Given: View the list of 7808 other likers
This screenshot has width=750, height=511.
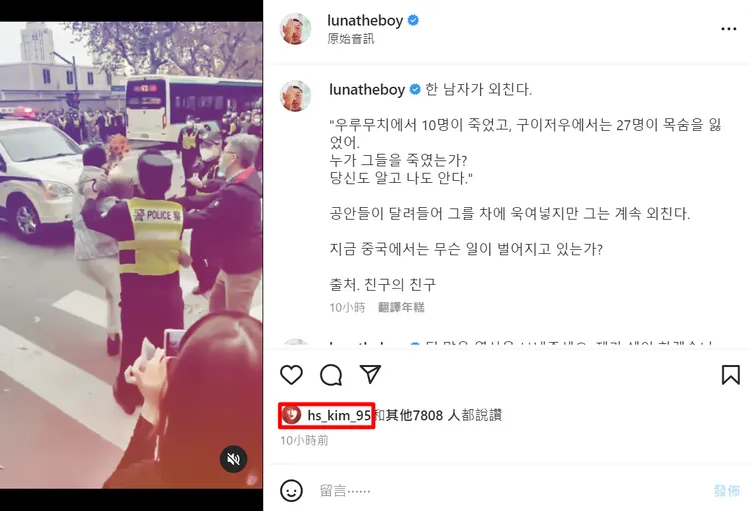Looking at the screenshot, I should [443, 415].
